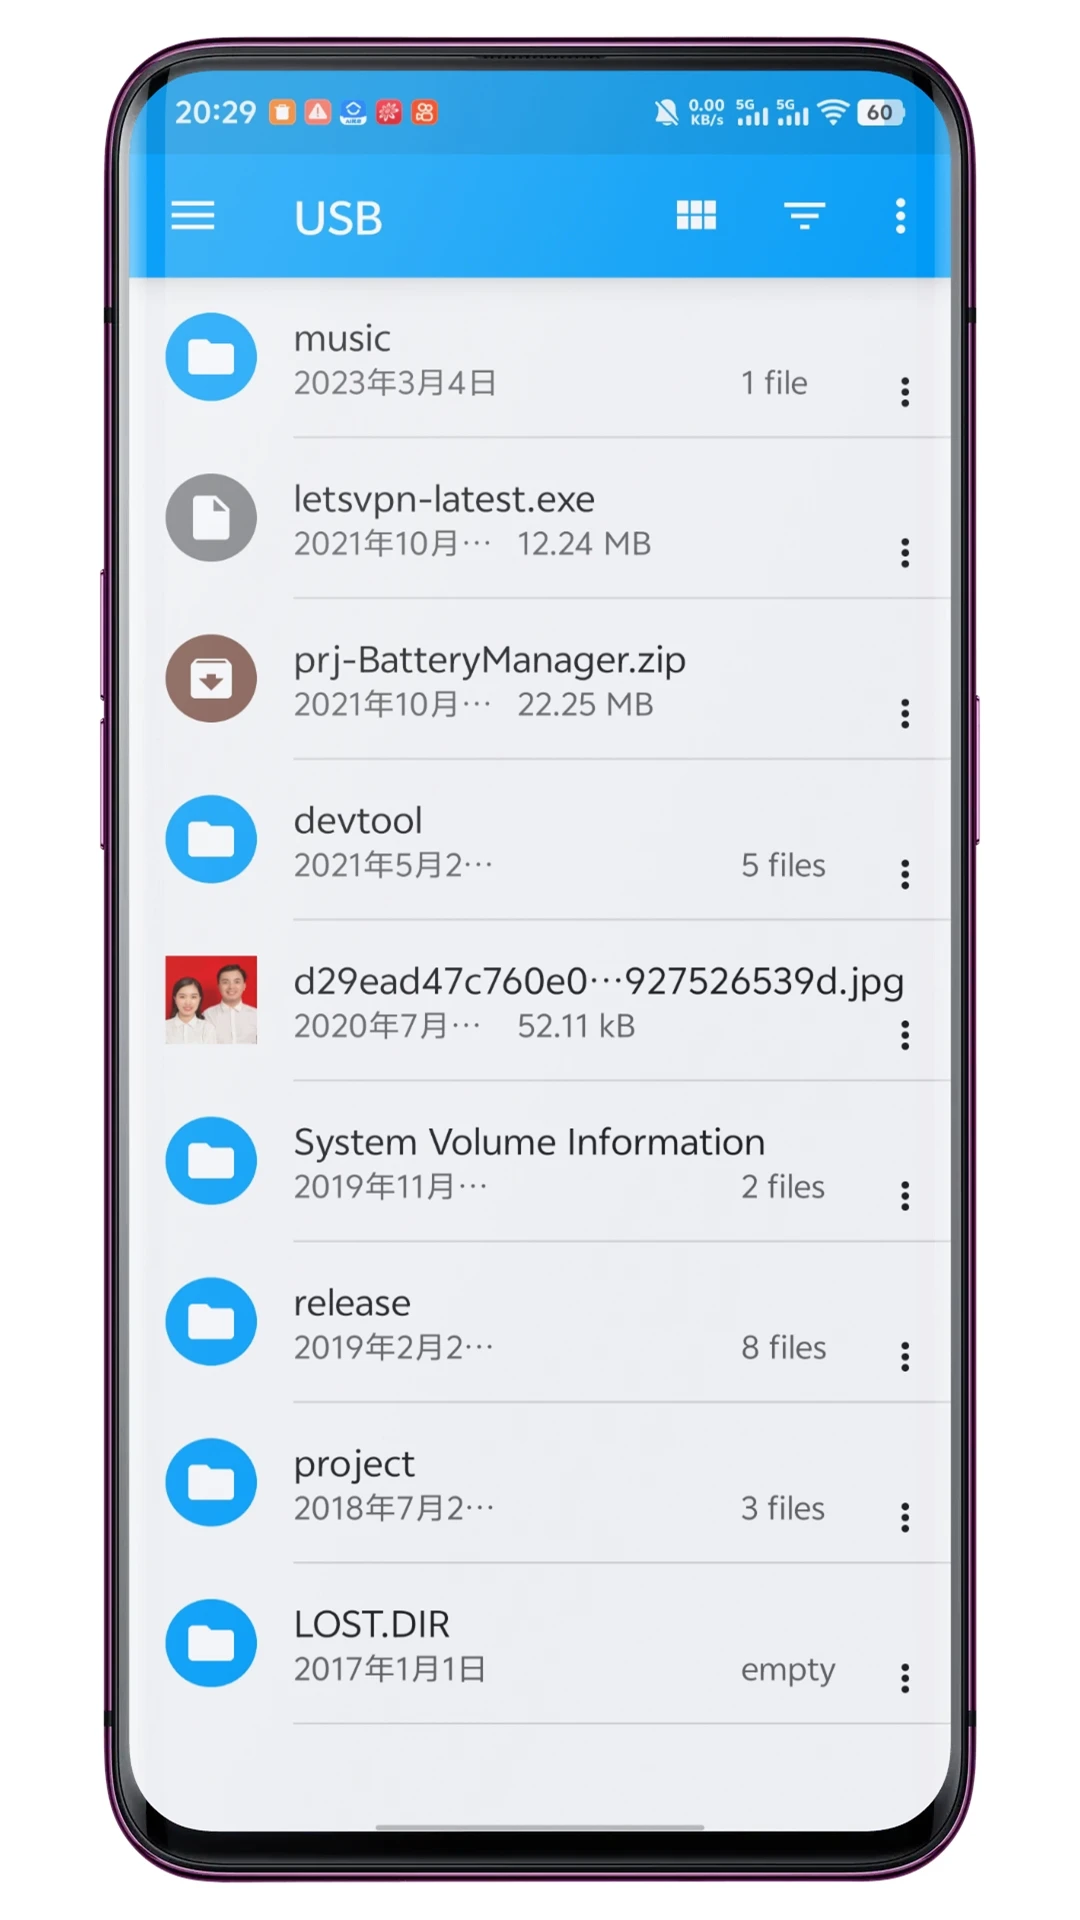
Task: Tap the letsvpn-latest.exe file icon
Action: coord(211,518)
